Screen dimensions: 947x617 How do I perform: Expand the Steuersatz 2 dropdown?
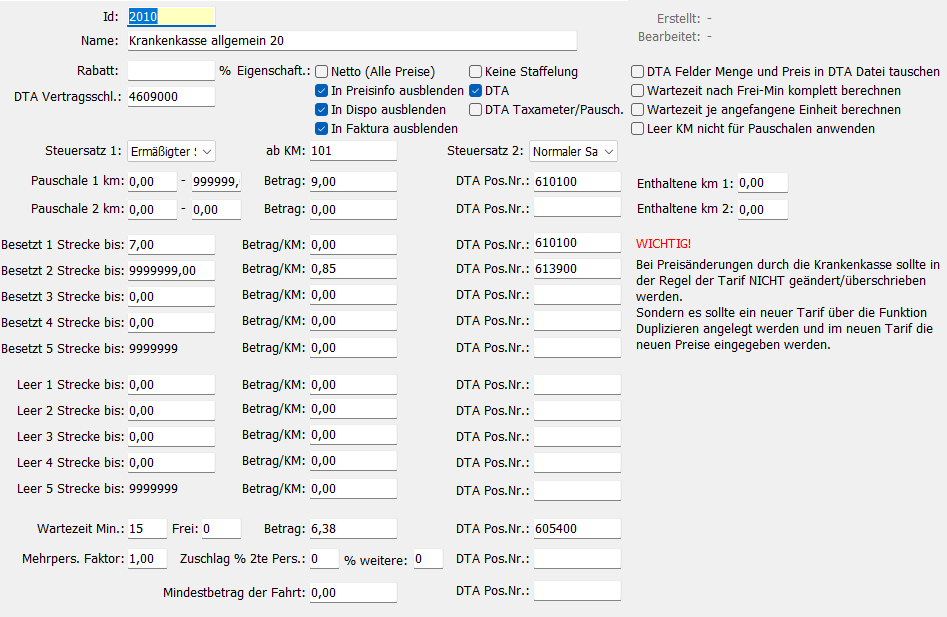pos(573,151)
